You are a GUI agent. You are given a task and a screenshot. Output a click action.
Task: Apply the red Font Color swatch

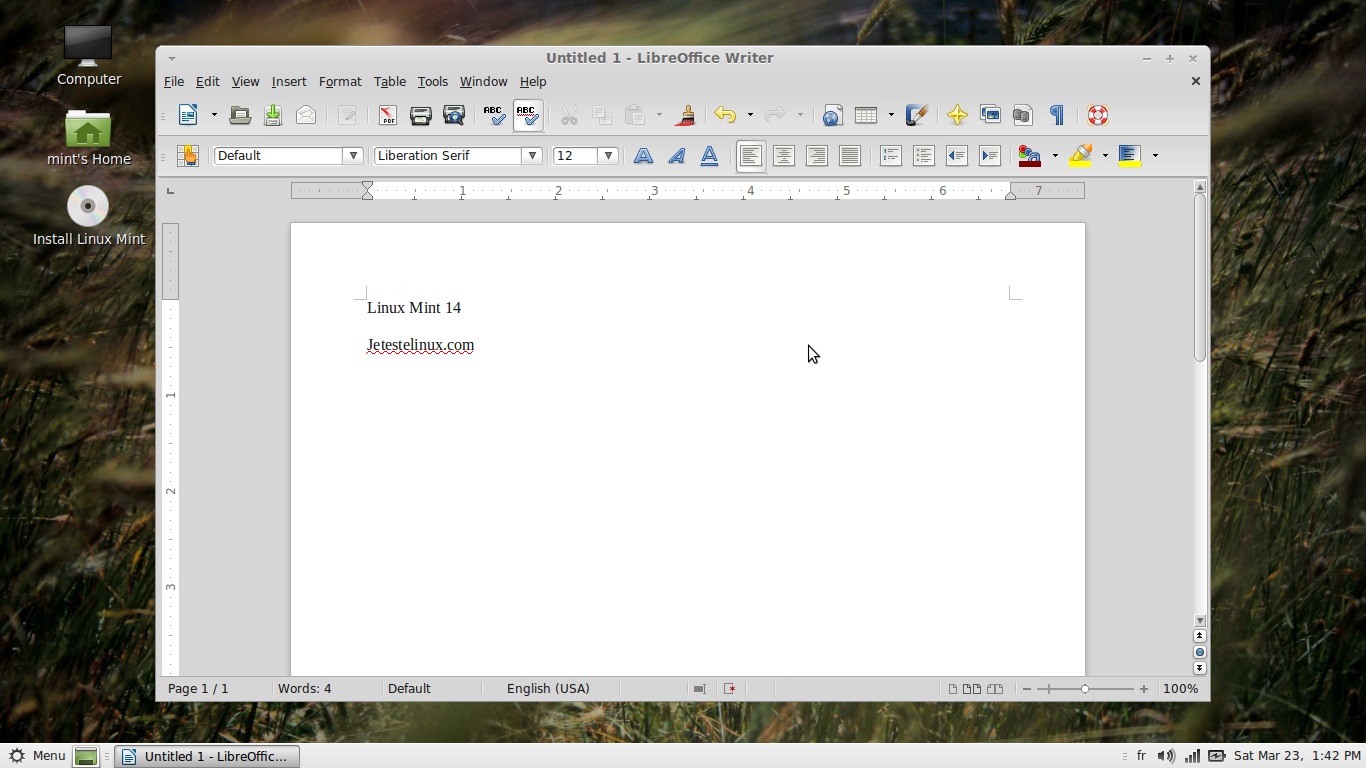point(1030,155)
